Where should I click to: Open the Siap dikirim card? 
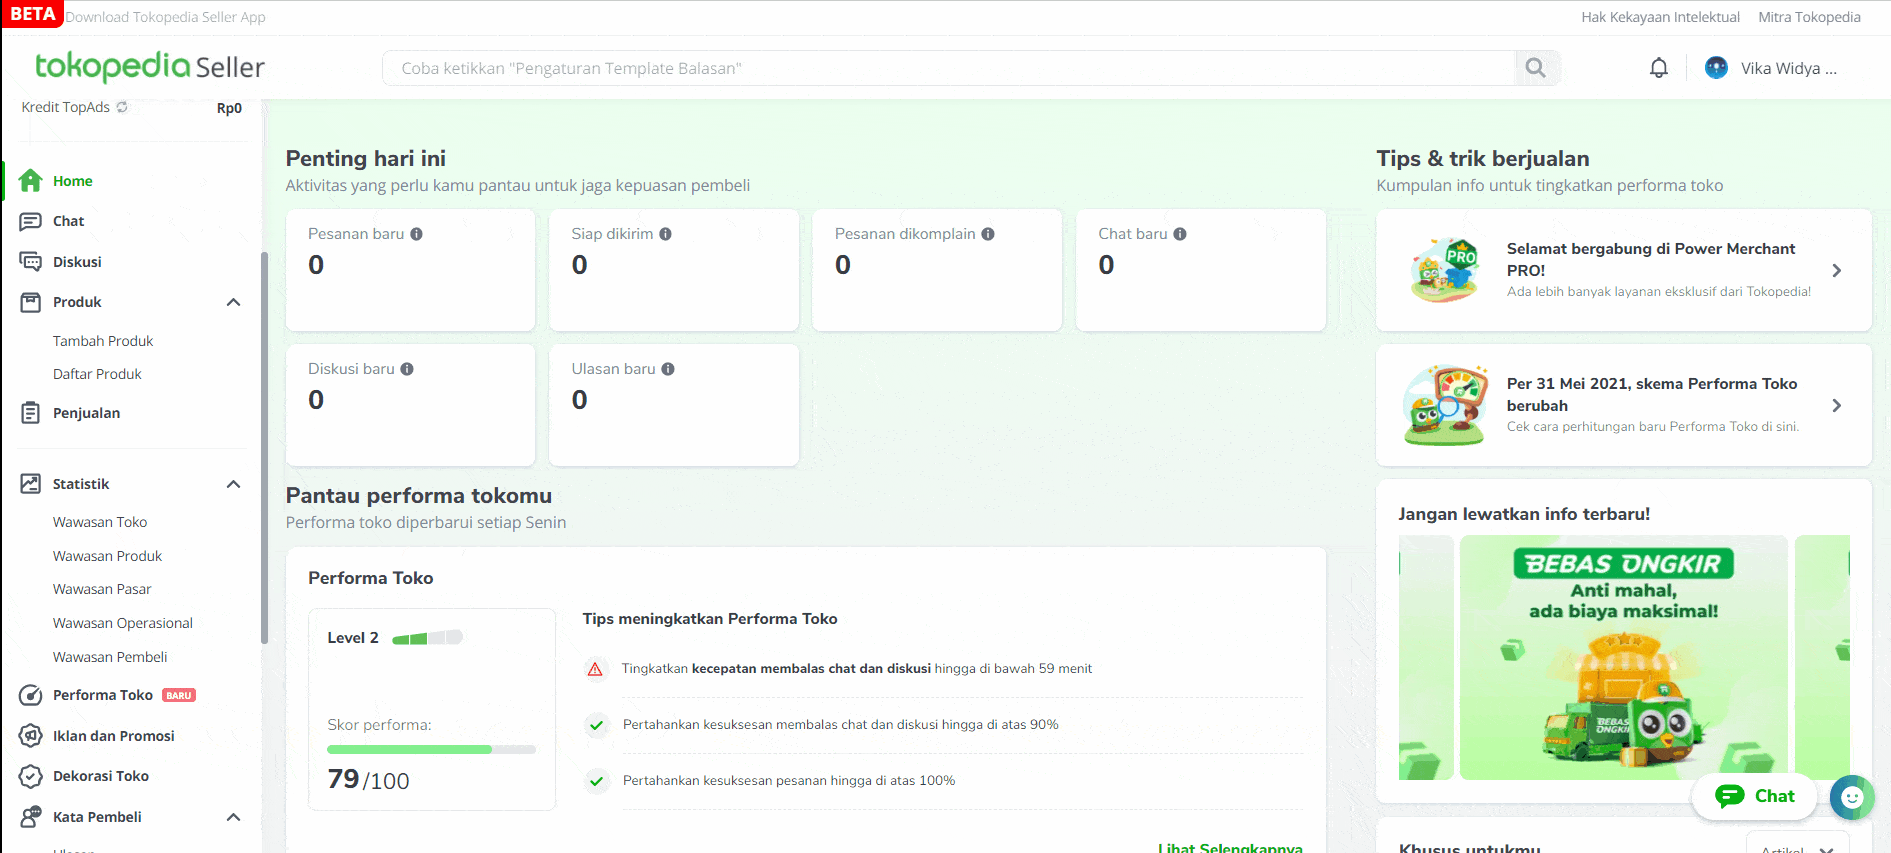674,270
